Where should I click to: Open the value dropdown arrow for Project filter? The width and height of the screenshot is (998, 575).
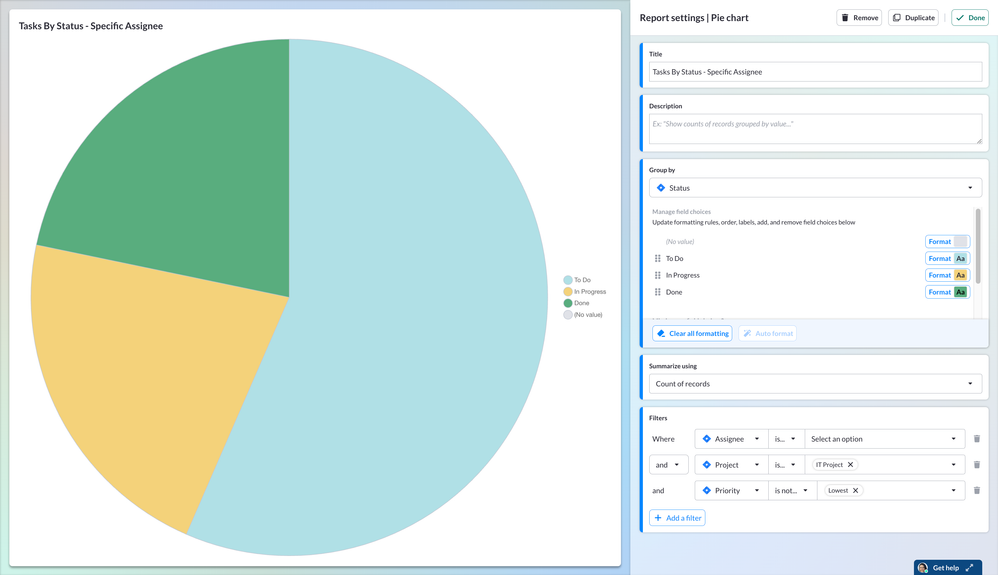click(953, 465)
